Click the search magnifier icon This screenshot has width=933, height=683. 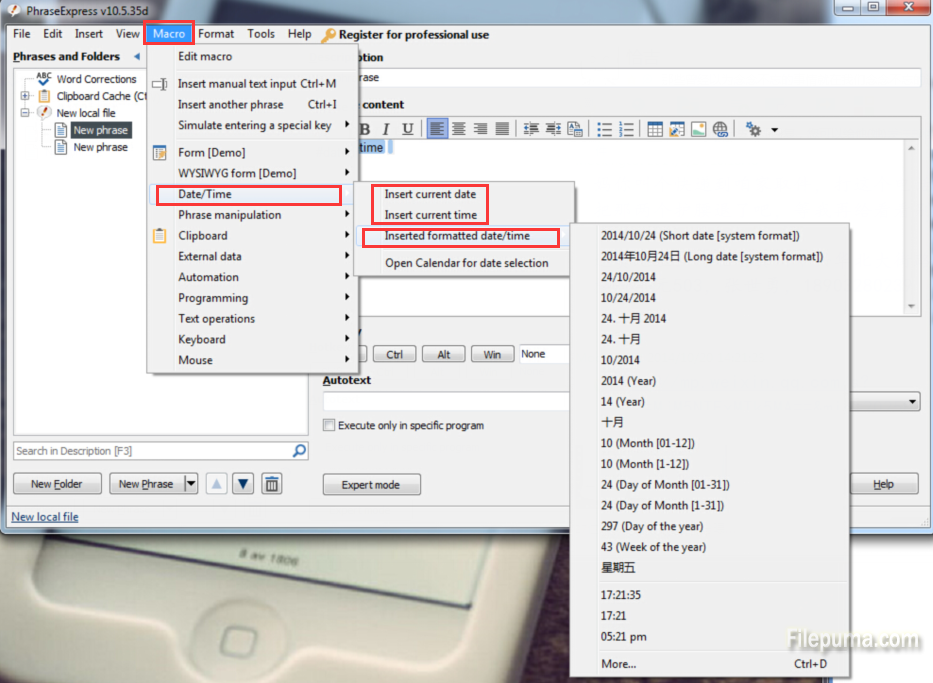tap(299, 451)
